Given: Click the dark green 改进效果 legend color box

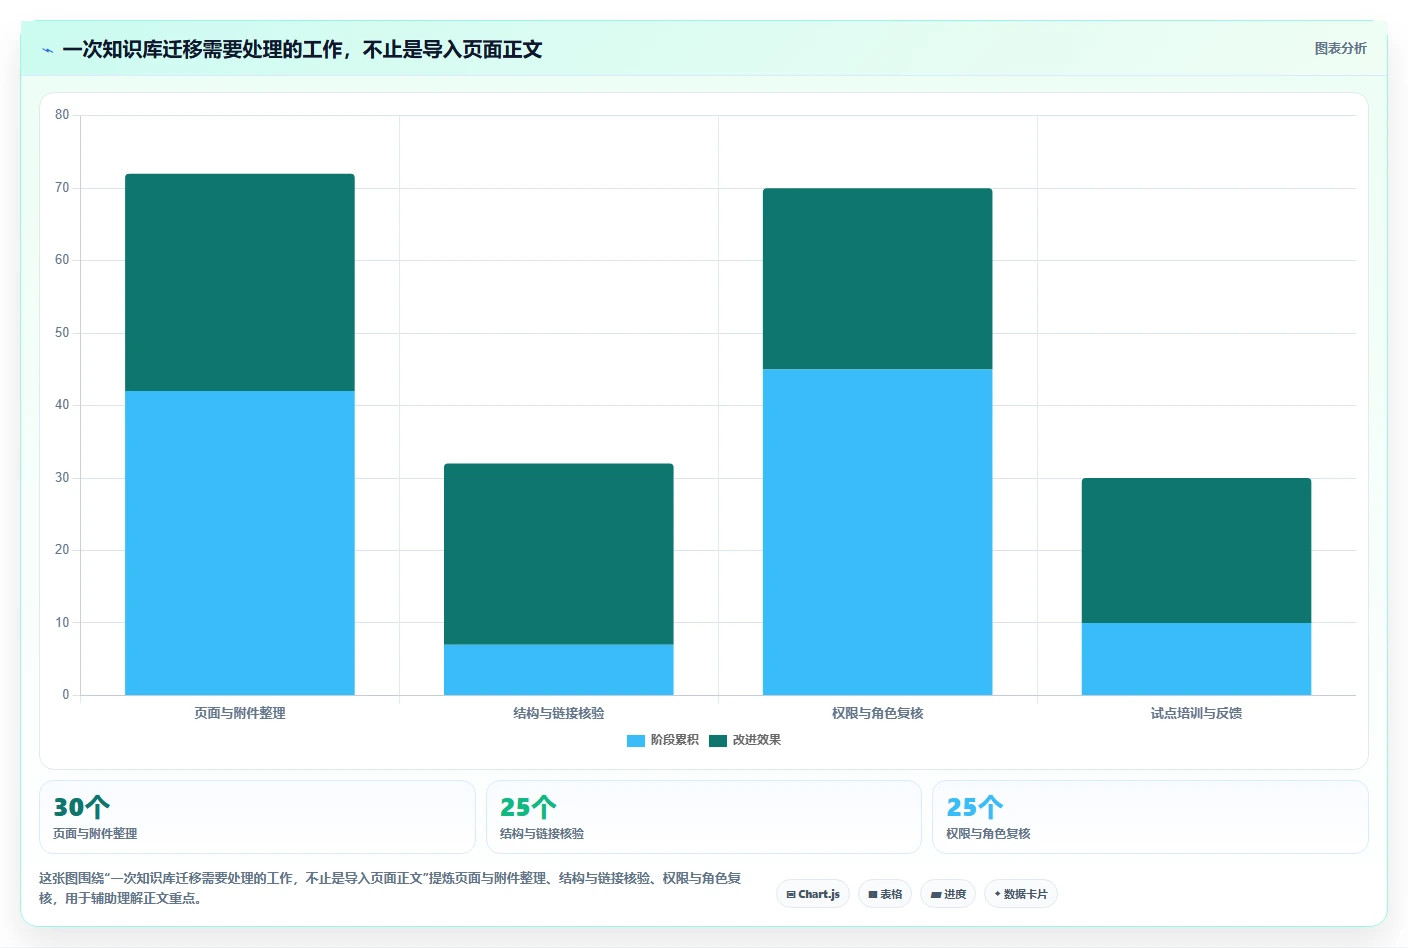Looking at the screenshot, I should tap(718, 741).
